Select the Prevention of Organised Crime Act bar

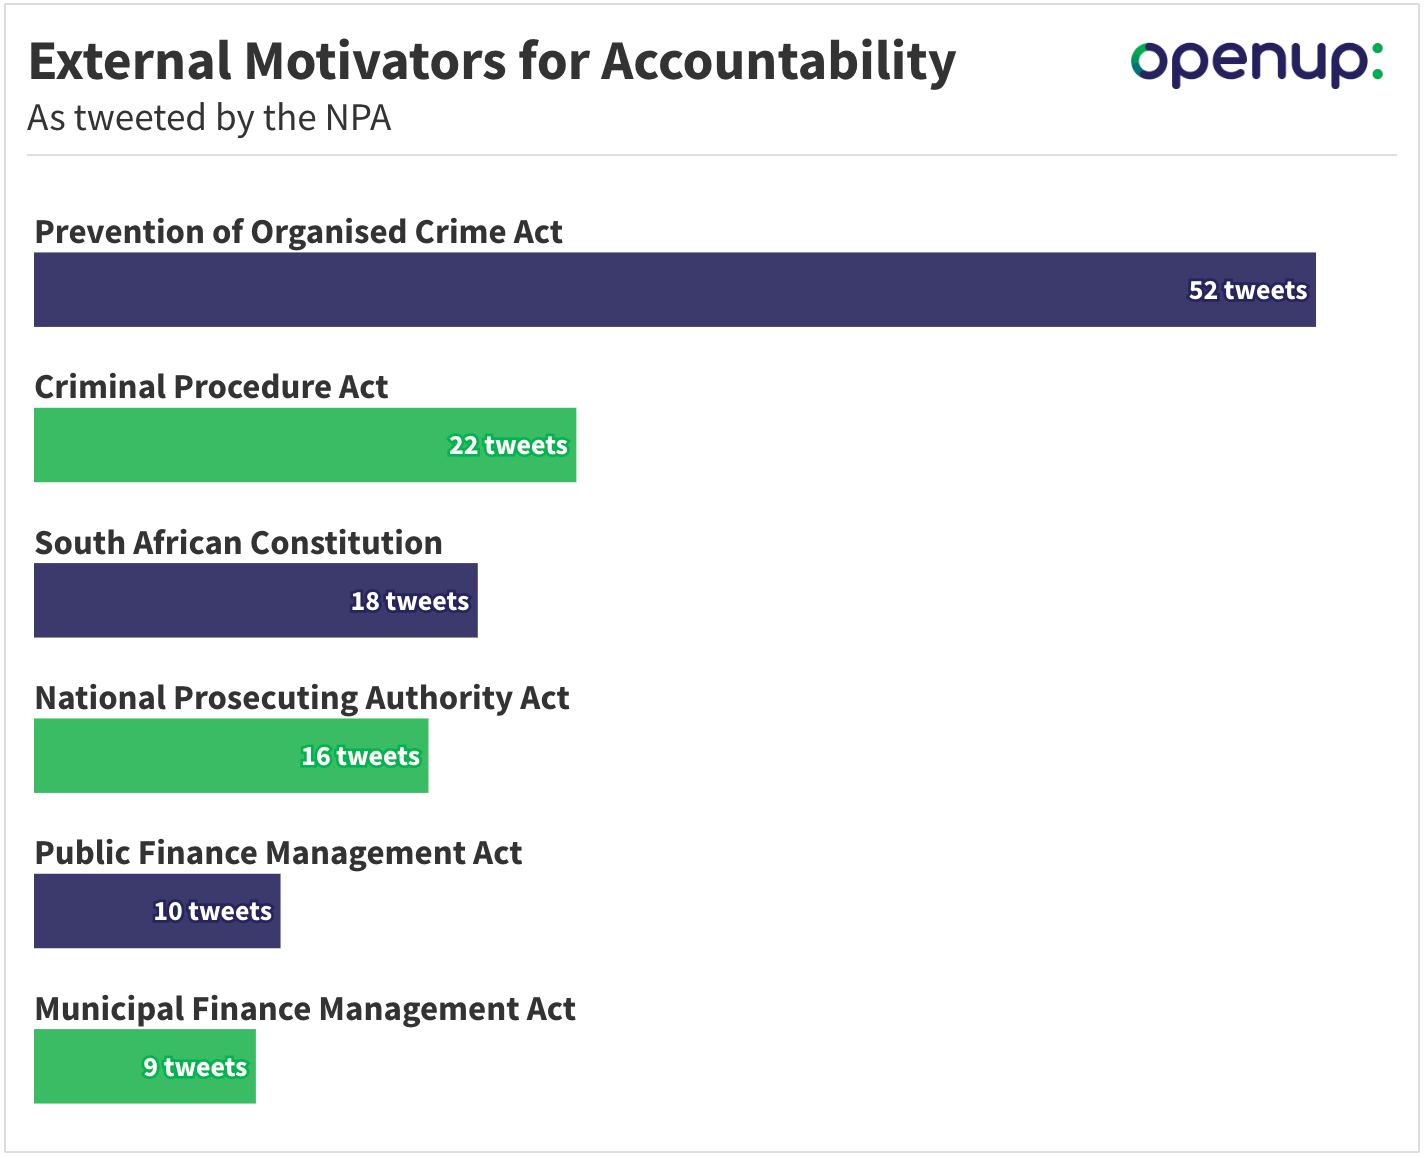pos(675,289)
